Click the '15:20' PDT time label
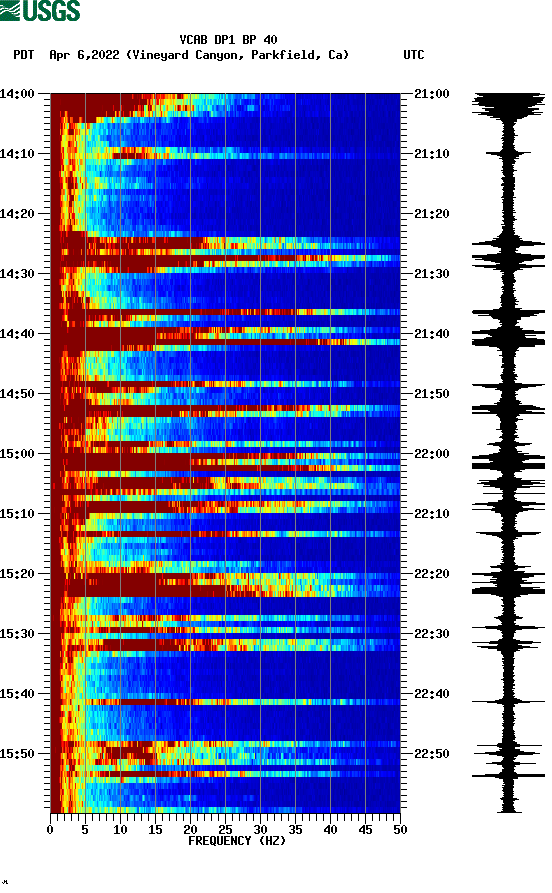Image resolution: width=552 pixels, height=893 pixels. (x=17, y=574)
